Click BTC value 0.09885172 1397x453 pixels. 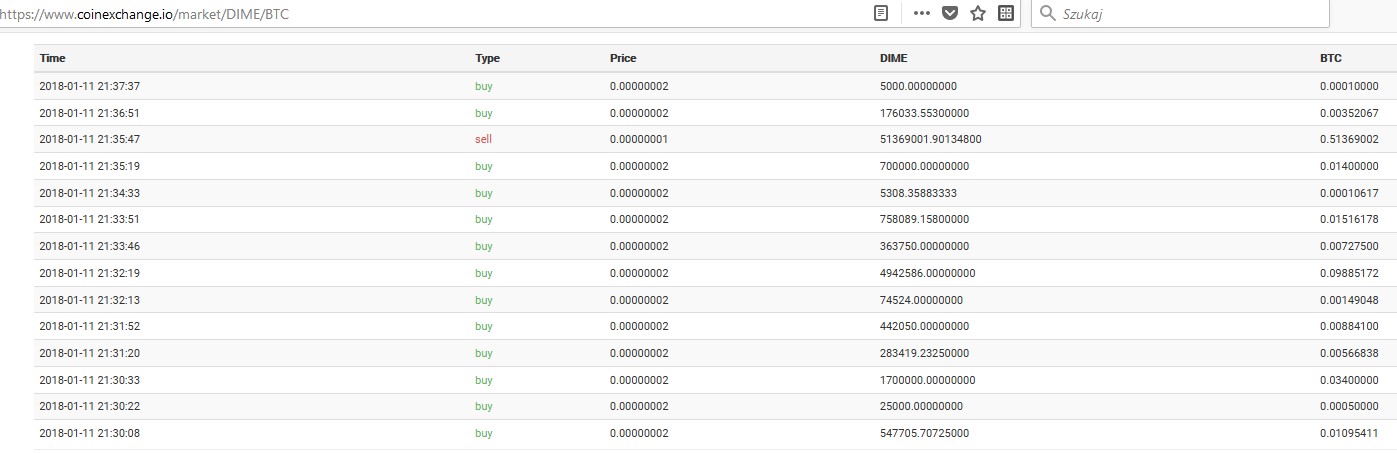[1349, 273]
